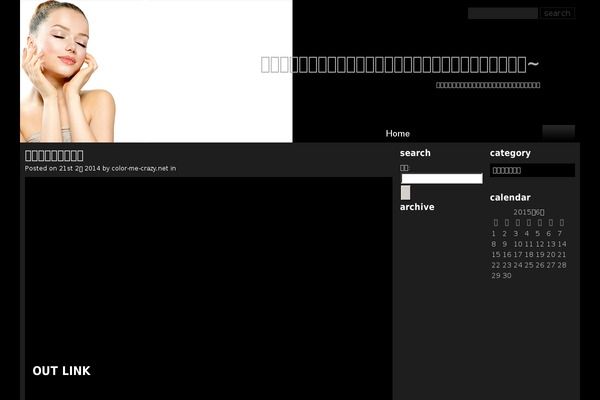Click calendar day 28
Screen dimensions: 600x400
tap(562, 265)
